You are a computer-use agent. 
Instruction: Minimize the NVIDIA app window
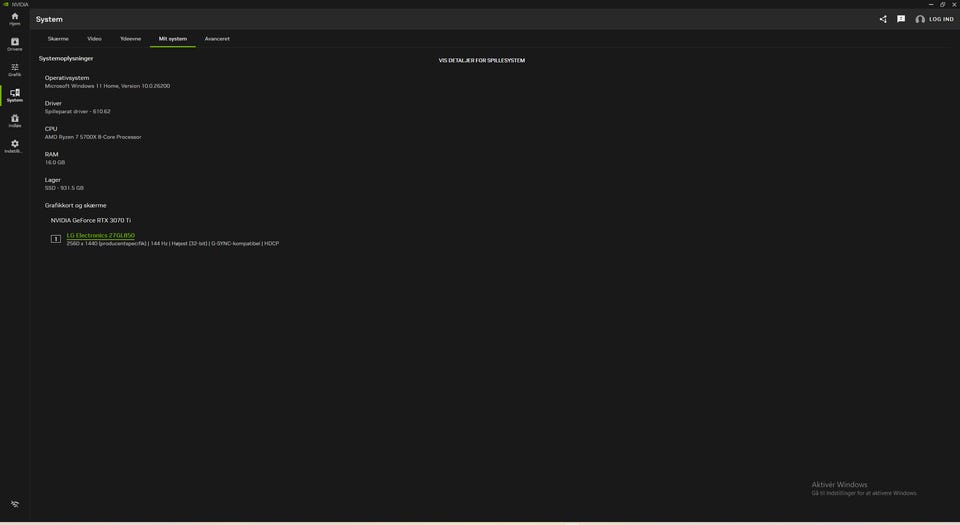tap(931, 4)
